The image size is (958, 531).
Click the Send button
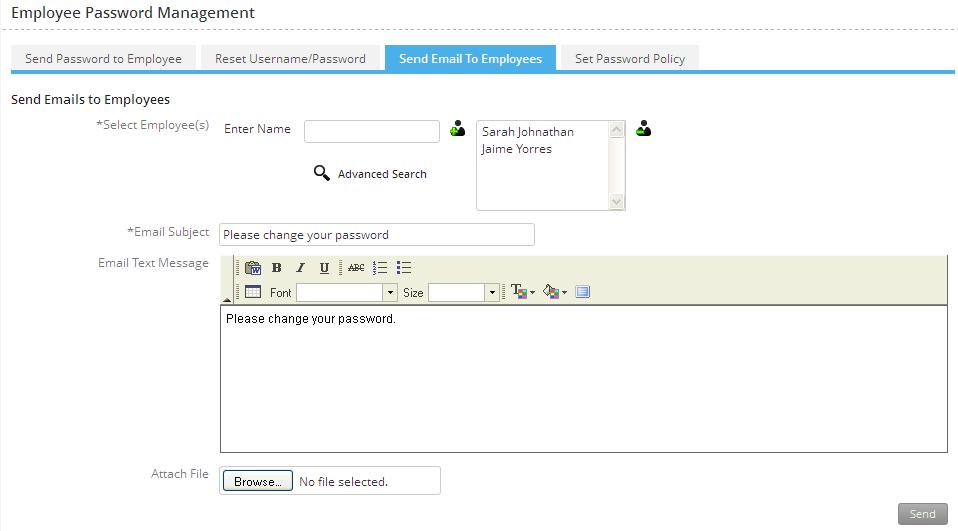pyautogui.click(x=923, y=514)
